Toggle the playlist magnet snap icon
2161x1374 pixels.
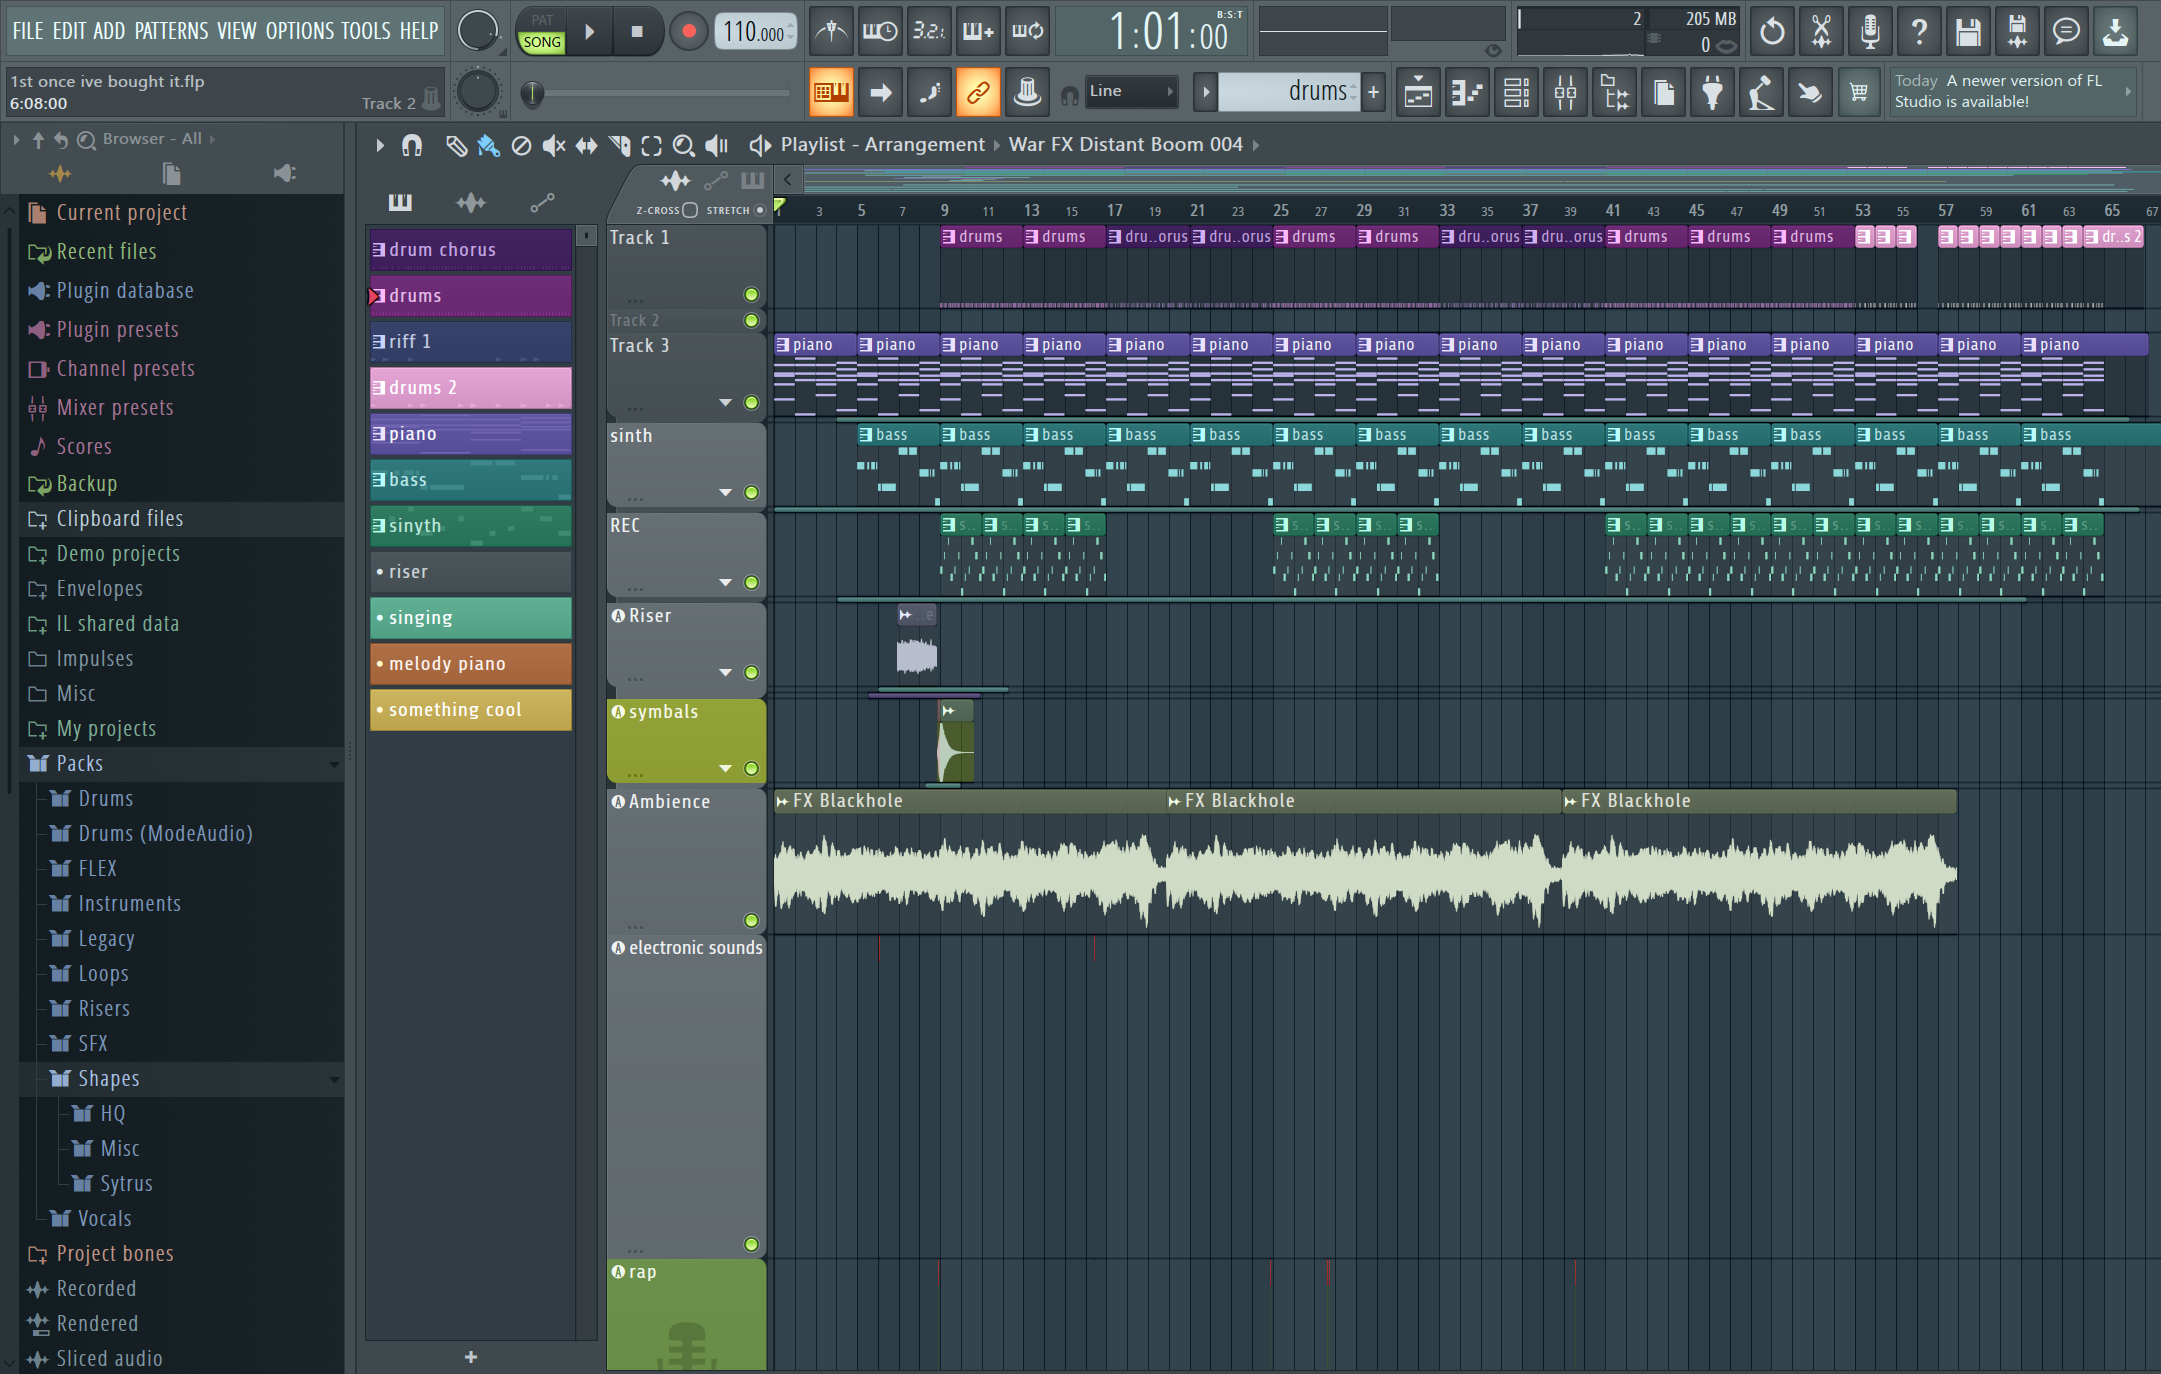[x=411, y=146]
